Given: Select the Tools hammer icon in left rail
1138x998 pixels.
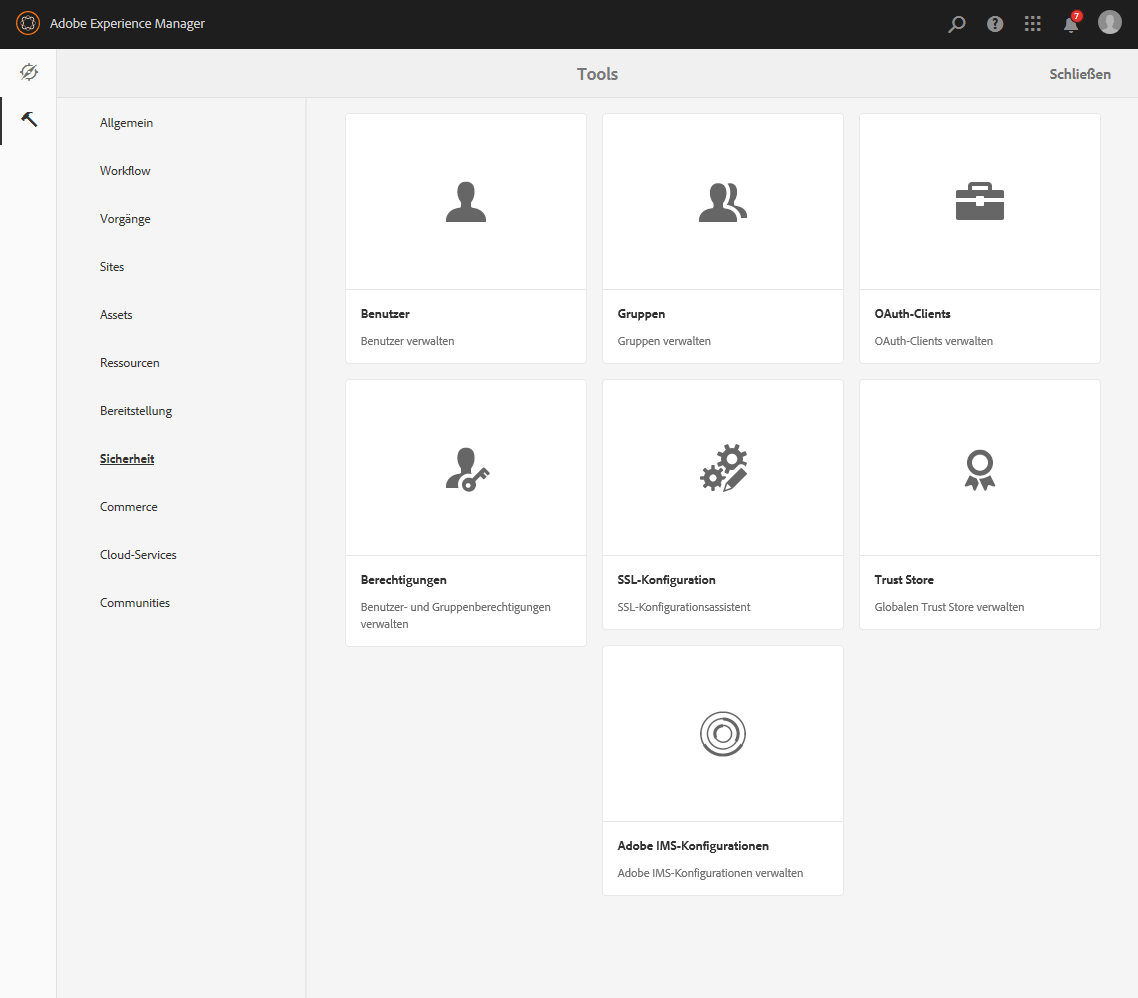Looking at the screenshot, I should pyautogui.click(x=29, y=119).
